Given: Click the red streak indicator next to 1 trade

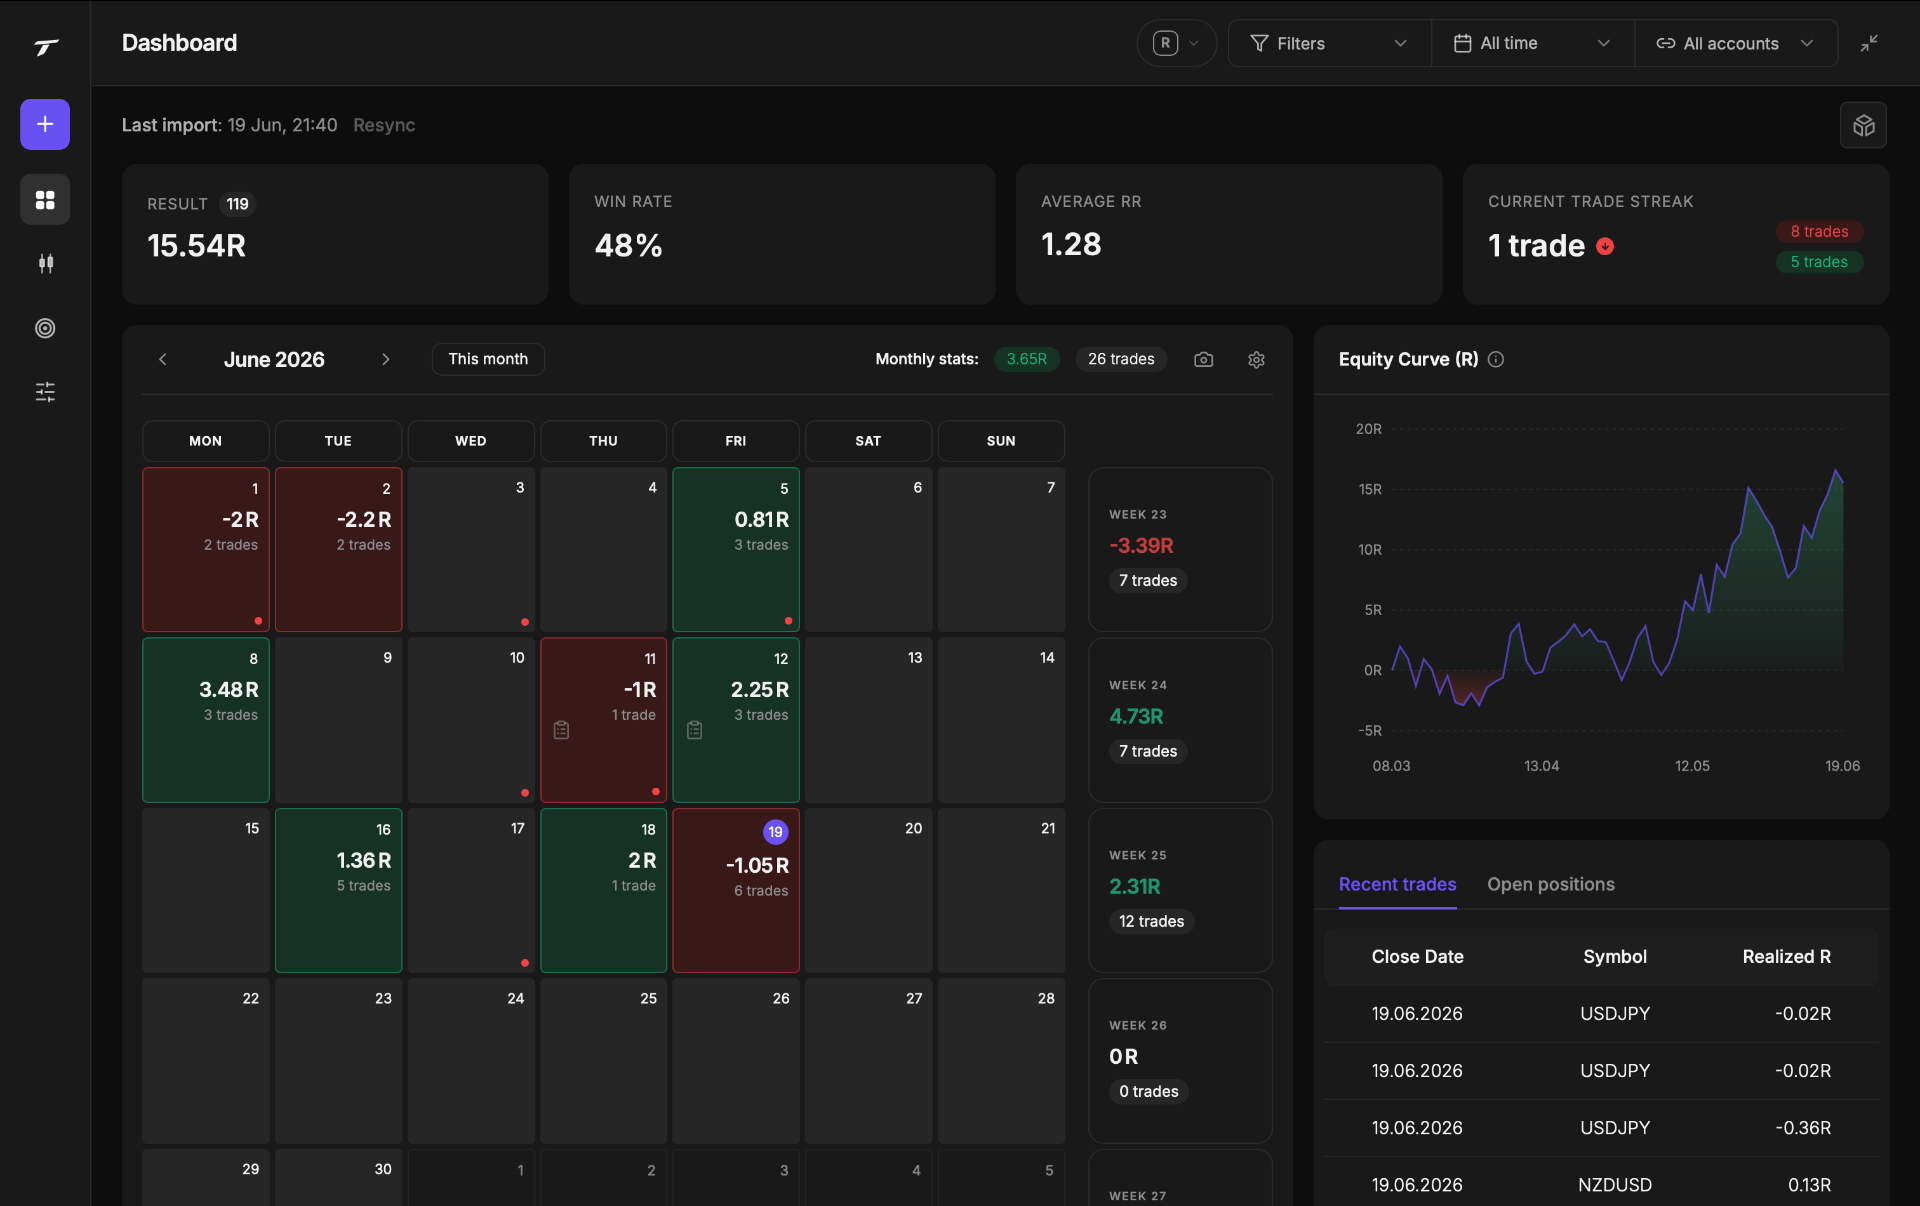Looking at the screenshot, I should tap(1605, 246).
